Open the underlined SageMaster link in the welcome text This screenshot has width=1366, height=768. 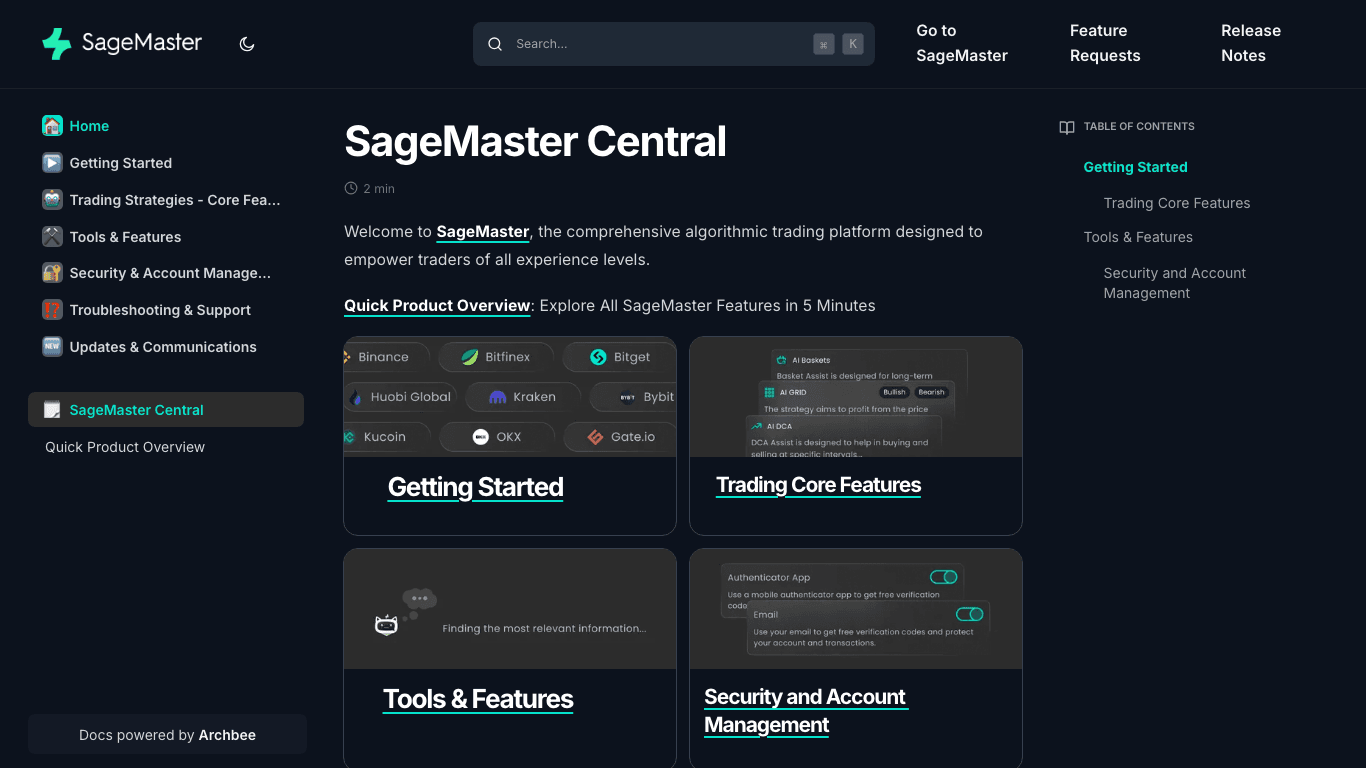tap(483, 231)
